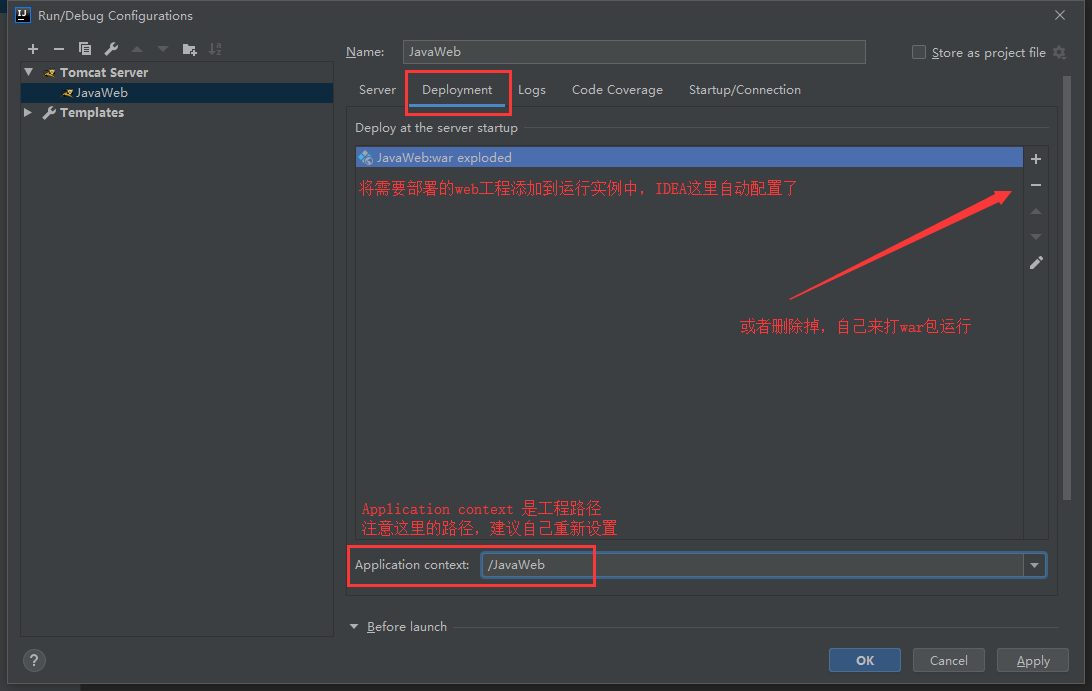1092x691 pixels.
Task: Close the Run/Debug Configurations dialog
Action: [x=1059, y=15]
